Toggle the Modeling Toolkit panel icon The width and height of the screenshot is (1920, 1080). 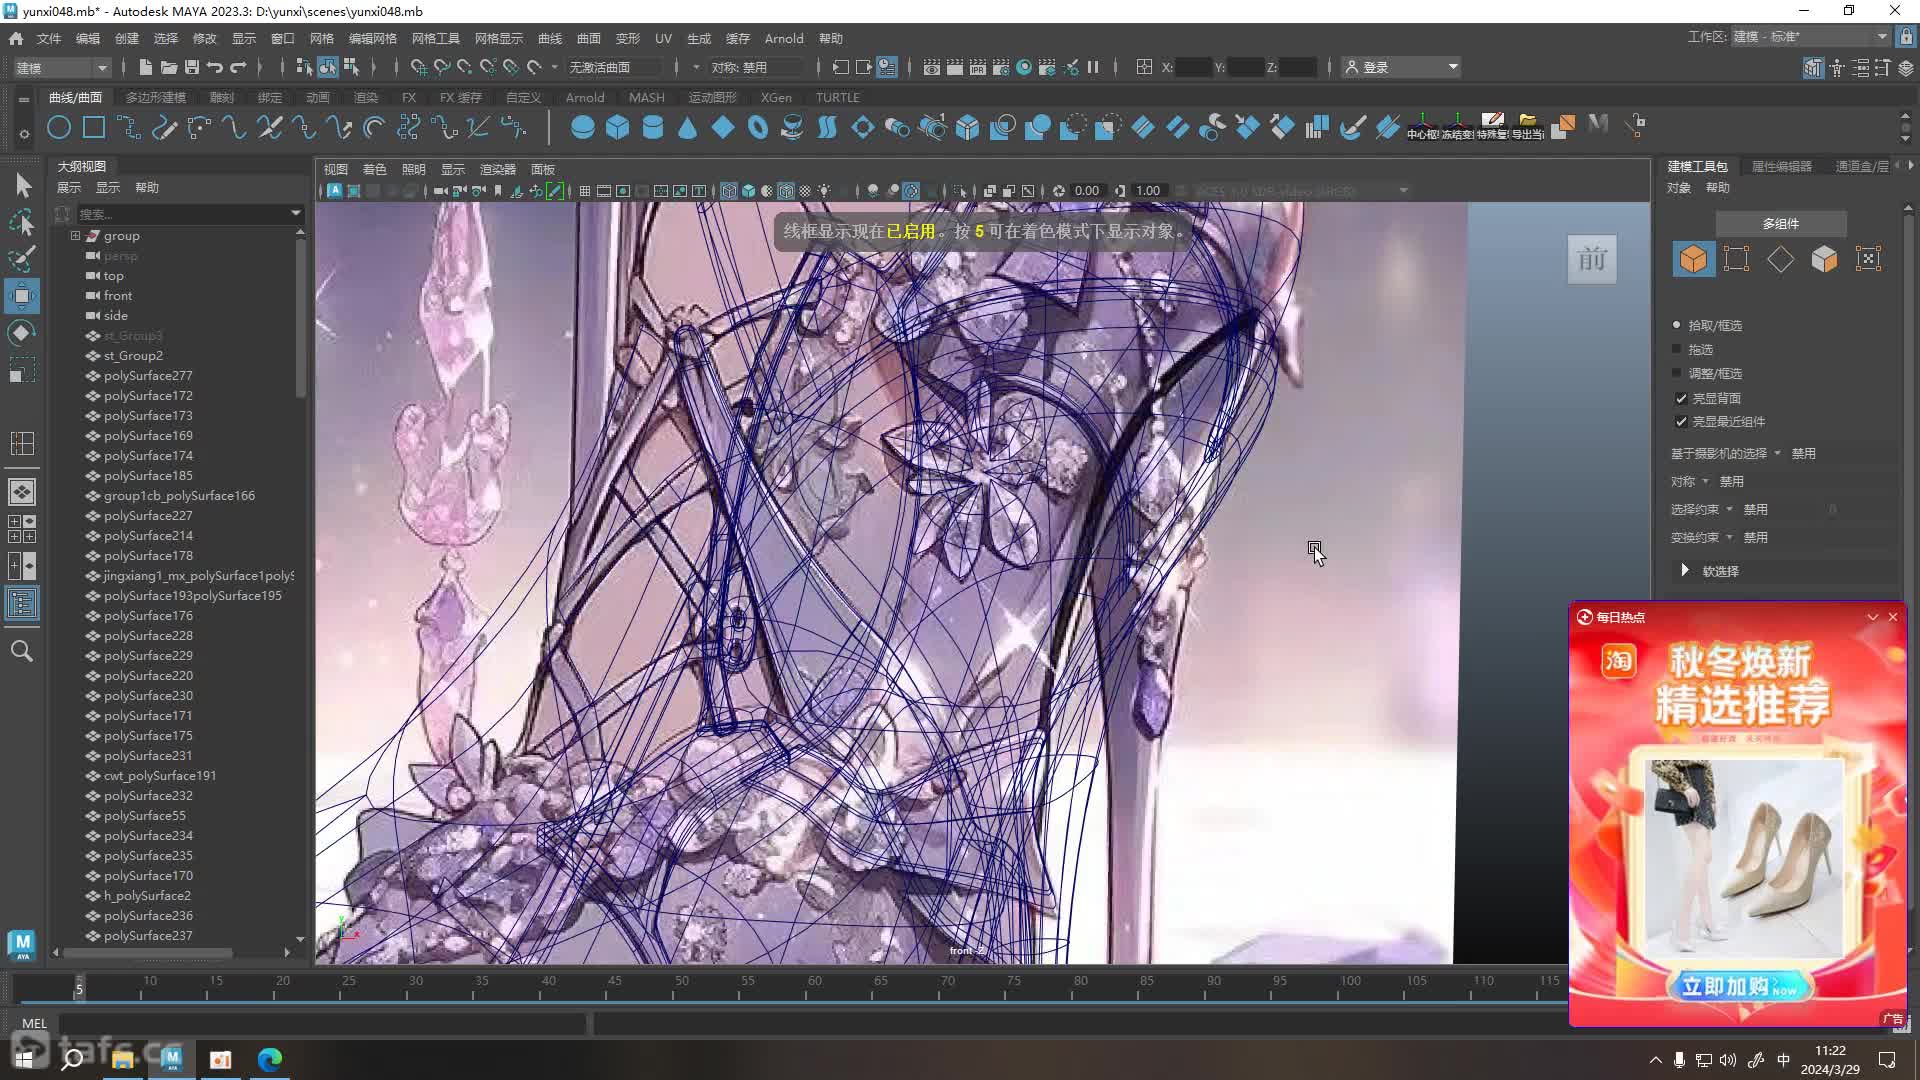pos(1812,67)
